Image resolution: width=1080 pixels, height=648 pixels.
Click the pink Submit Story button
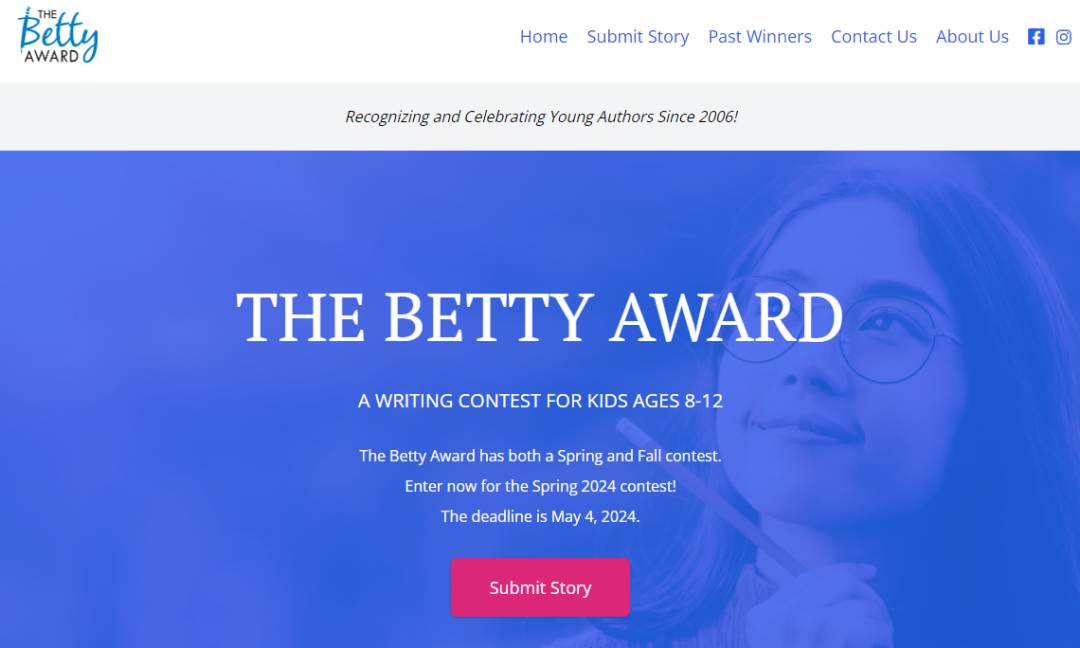540,587
